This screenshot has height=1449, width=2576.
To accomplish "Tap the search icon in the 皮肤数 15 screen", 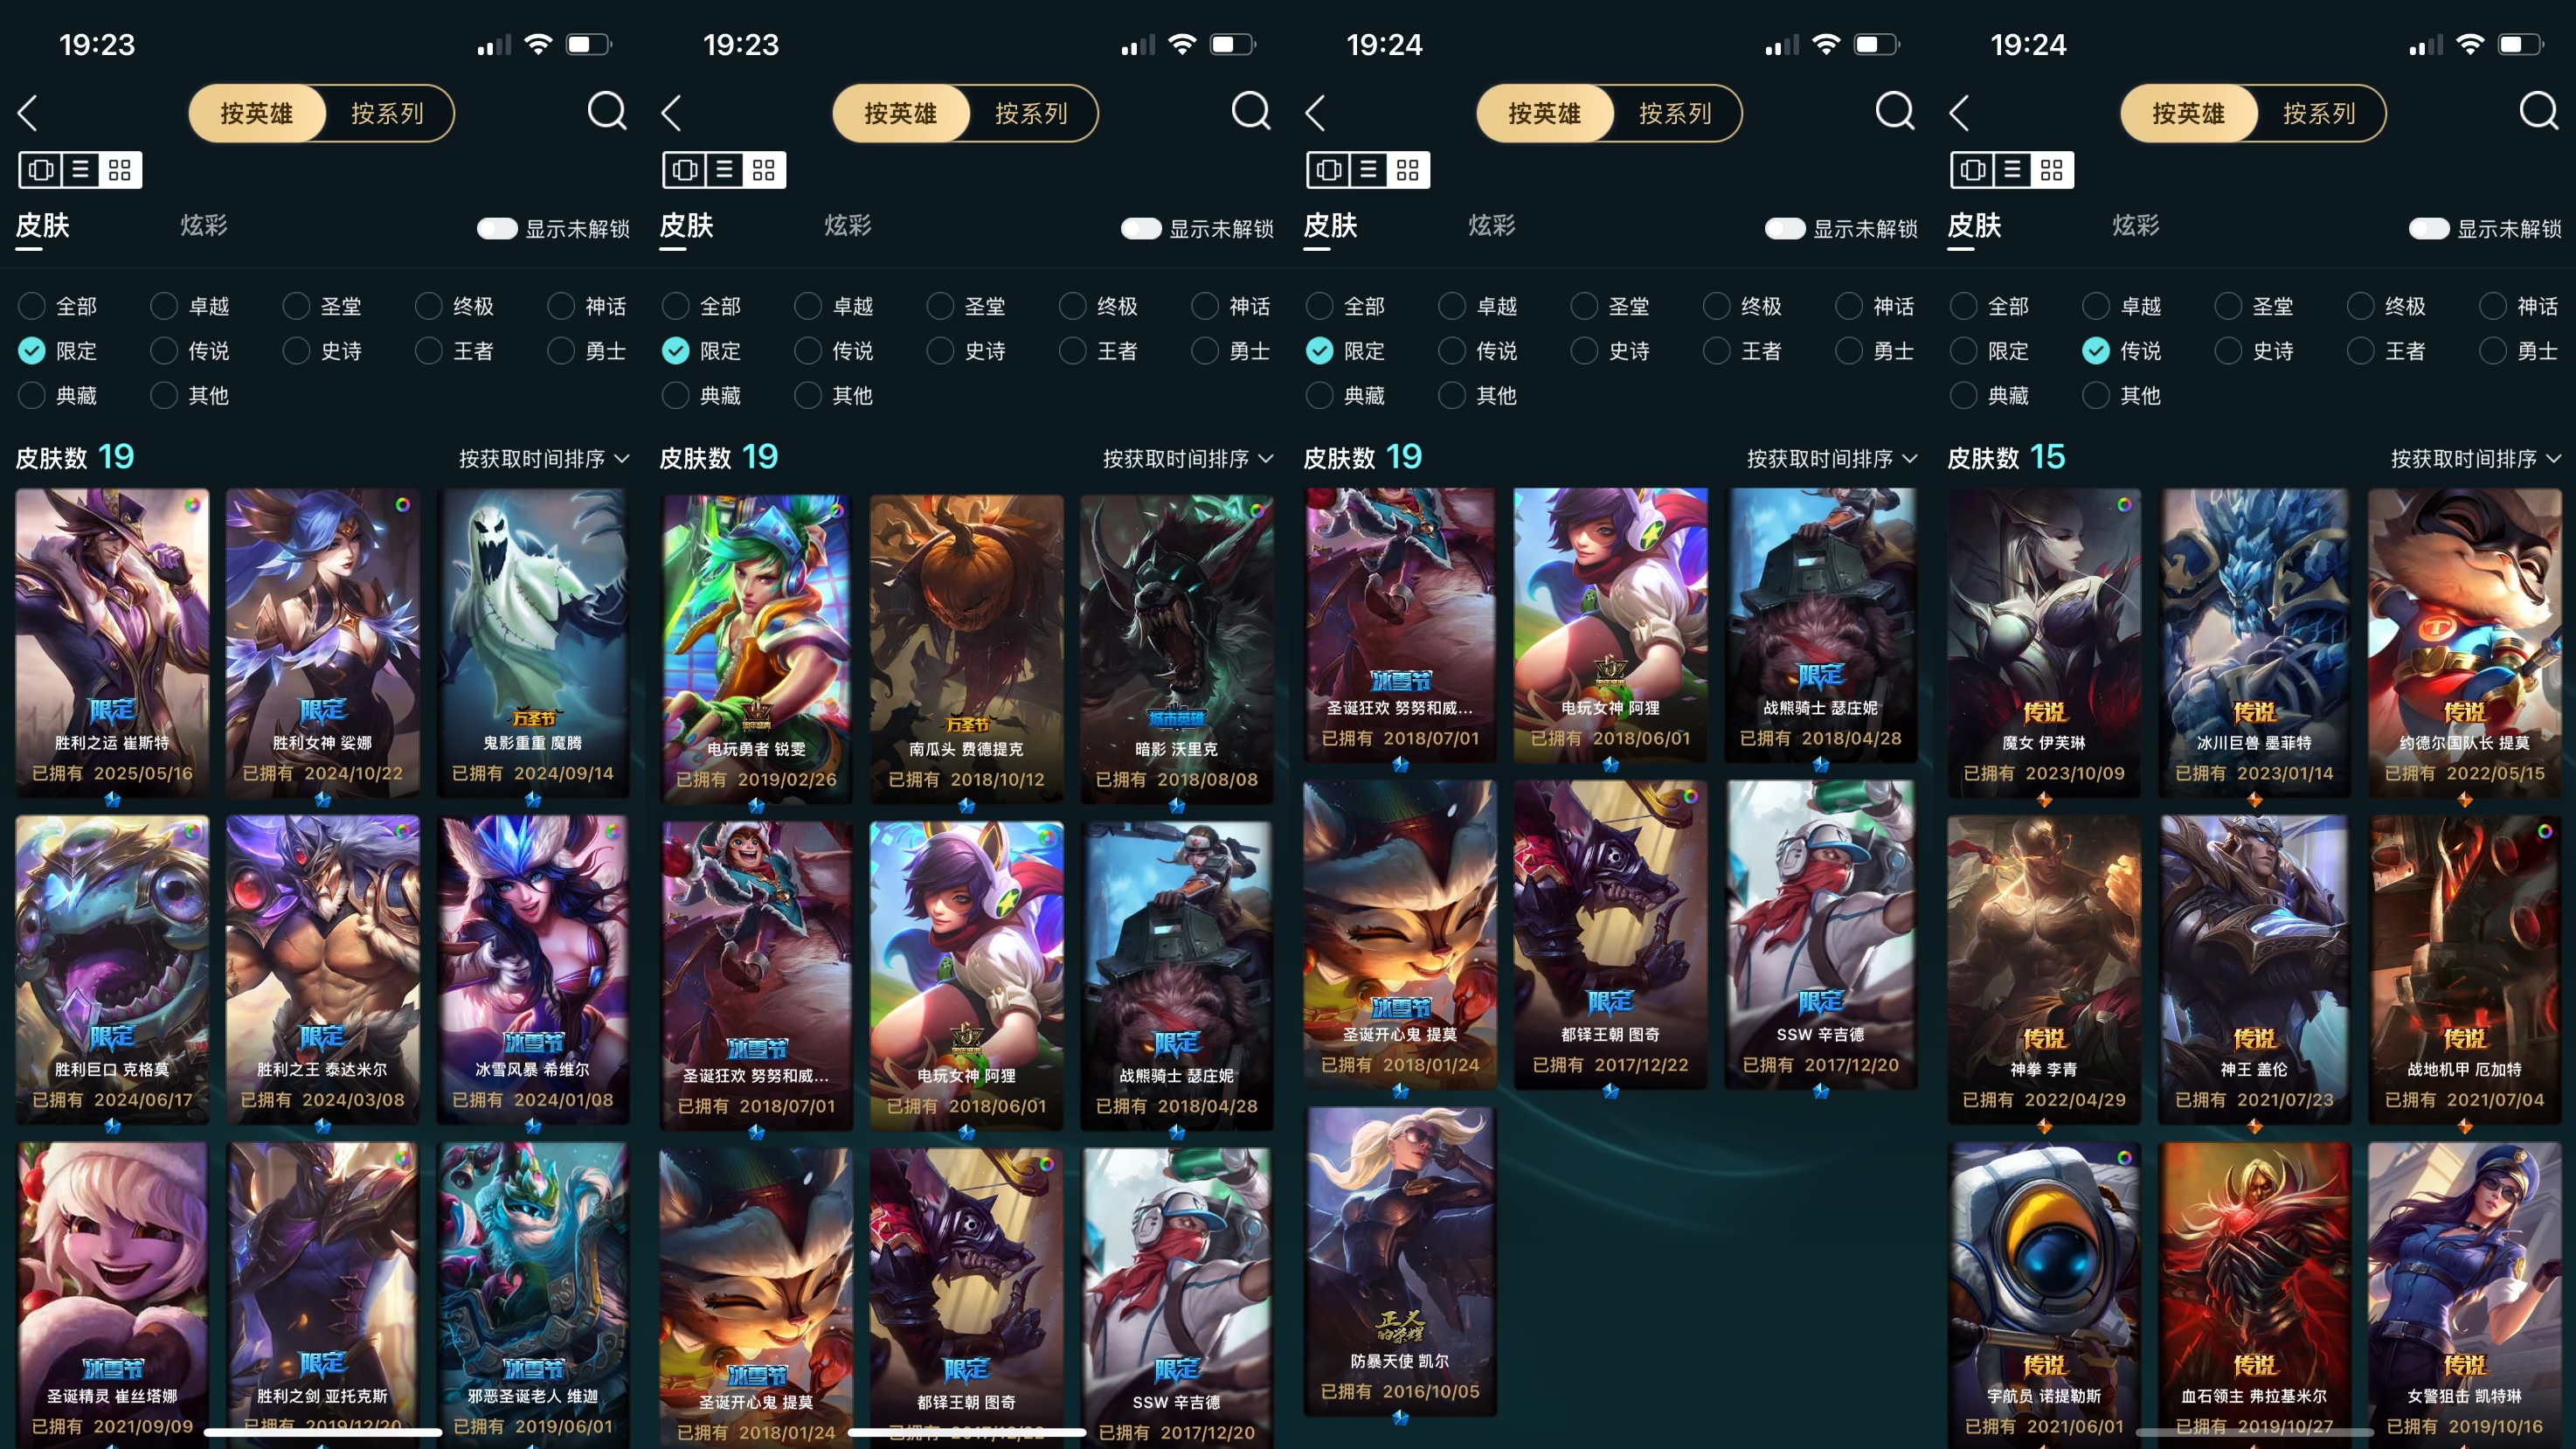I will point(2538,111).
